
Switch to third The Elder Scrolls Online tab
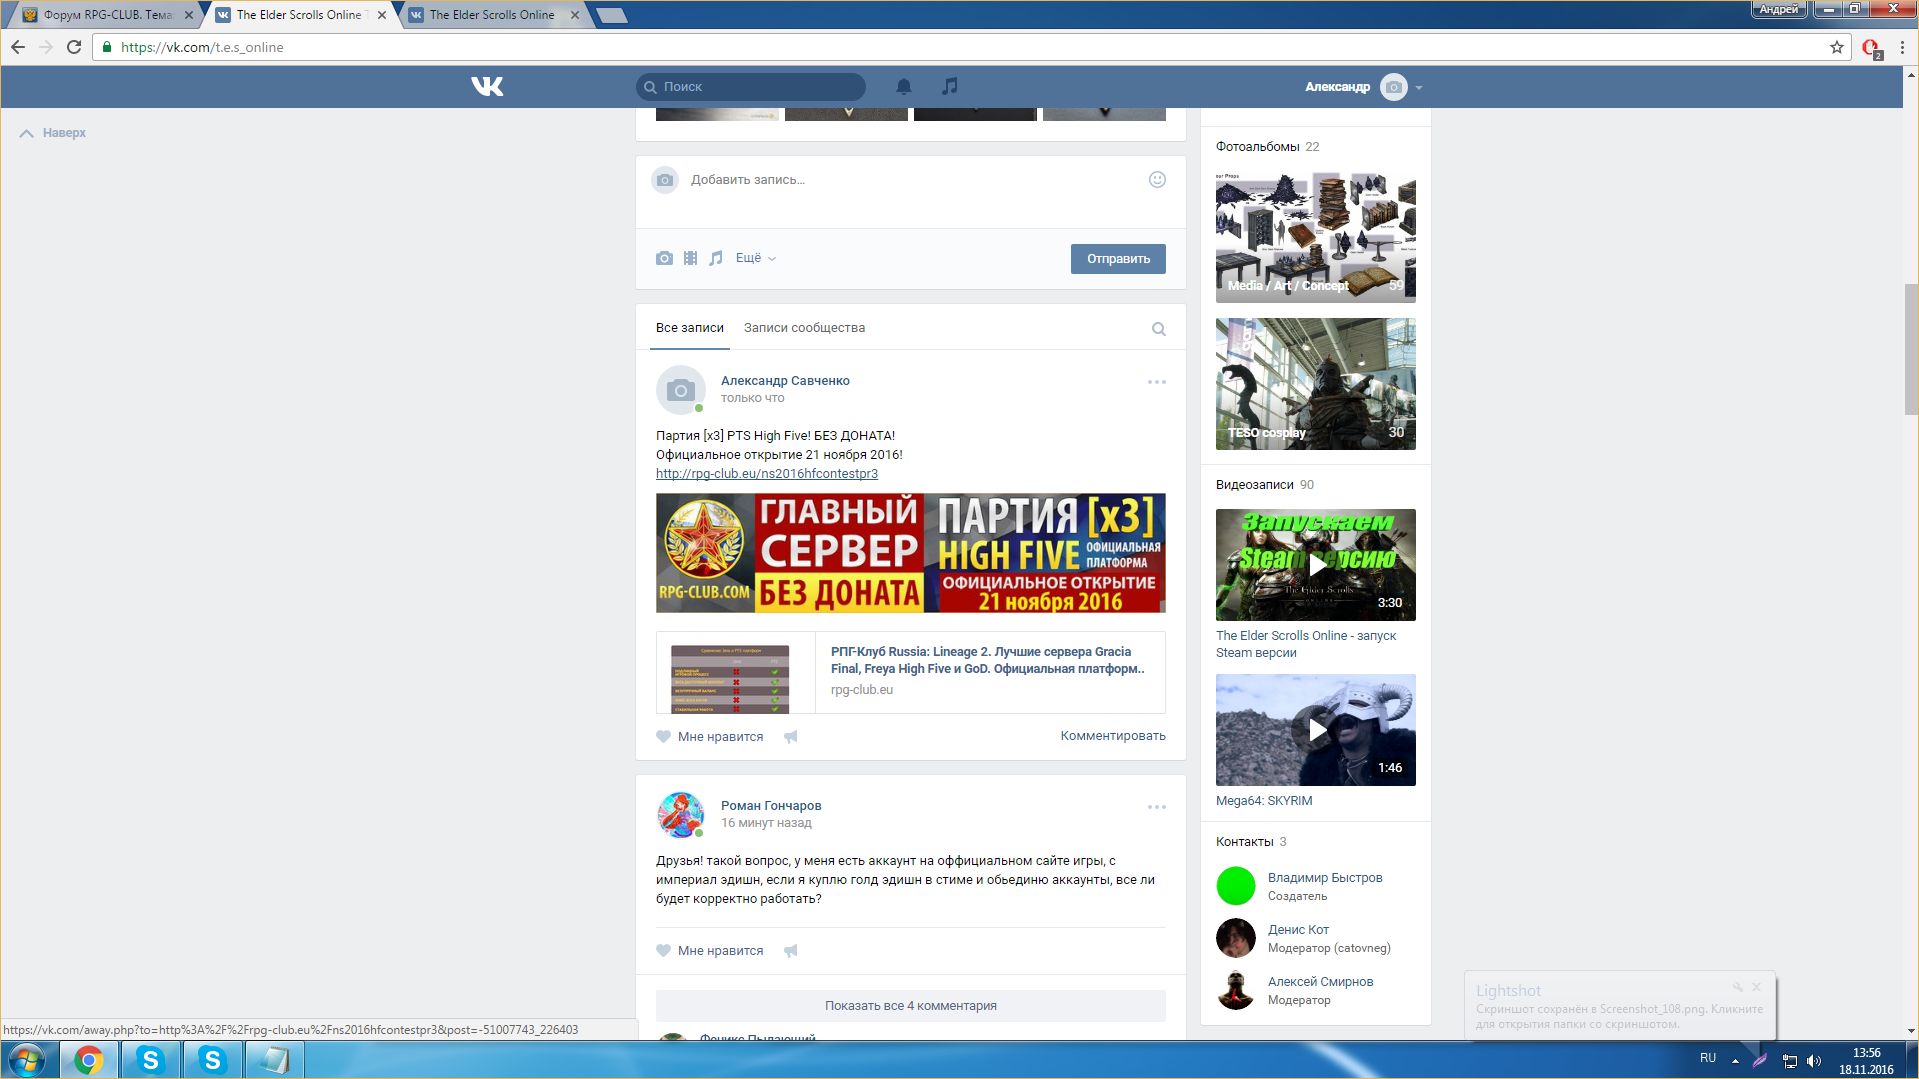492,15
